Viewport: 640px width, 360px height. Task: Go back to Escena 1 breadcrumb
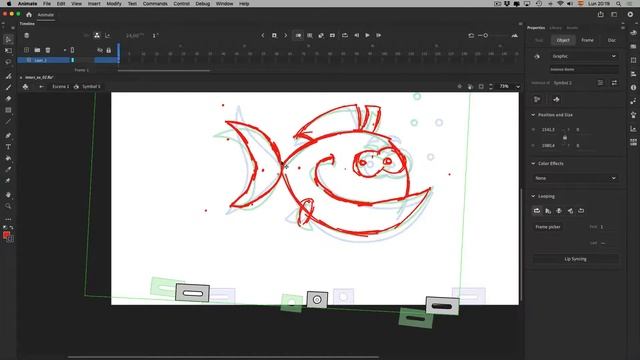[60, 87]
